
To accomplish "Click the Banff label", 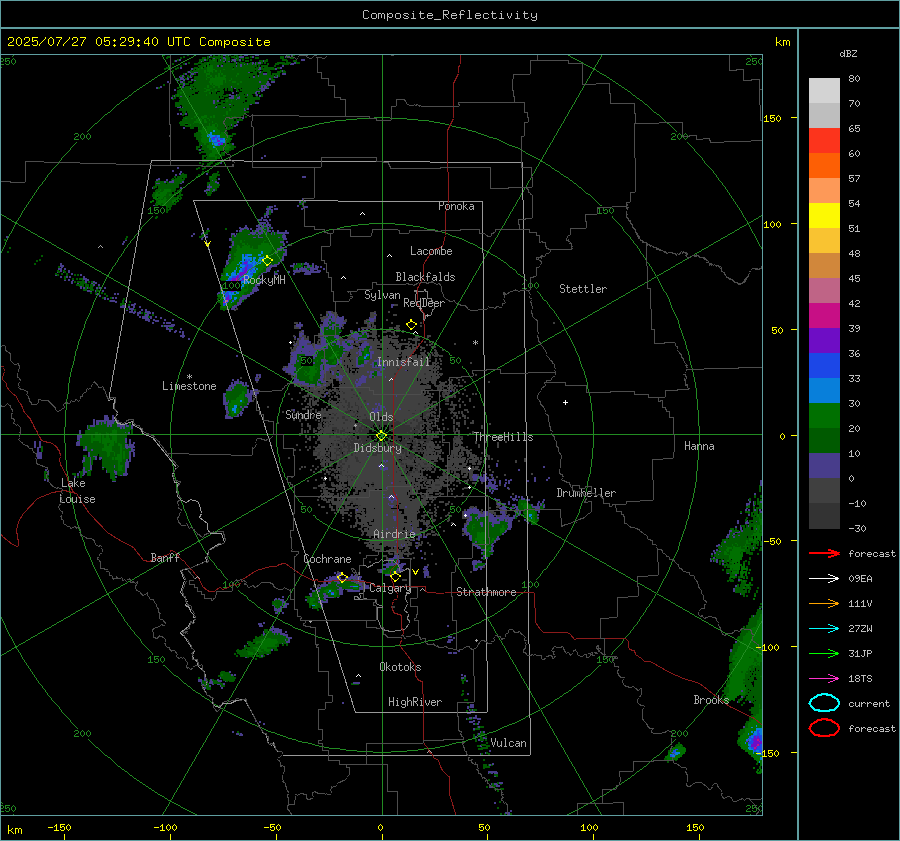I will coord(165,557).
